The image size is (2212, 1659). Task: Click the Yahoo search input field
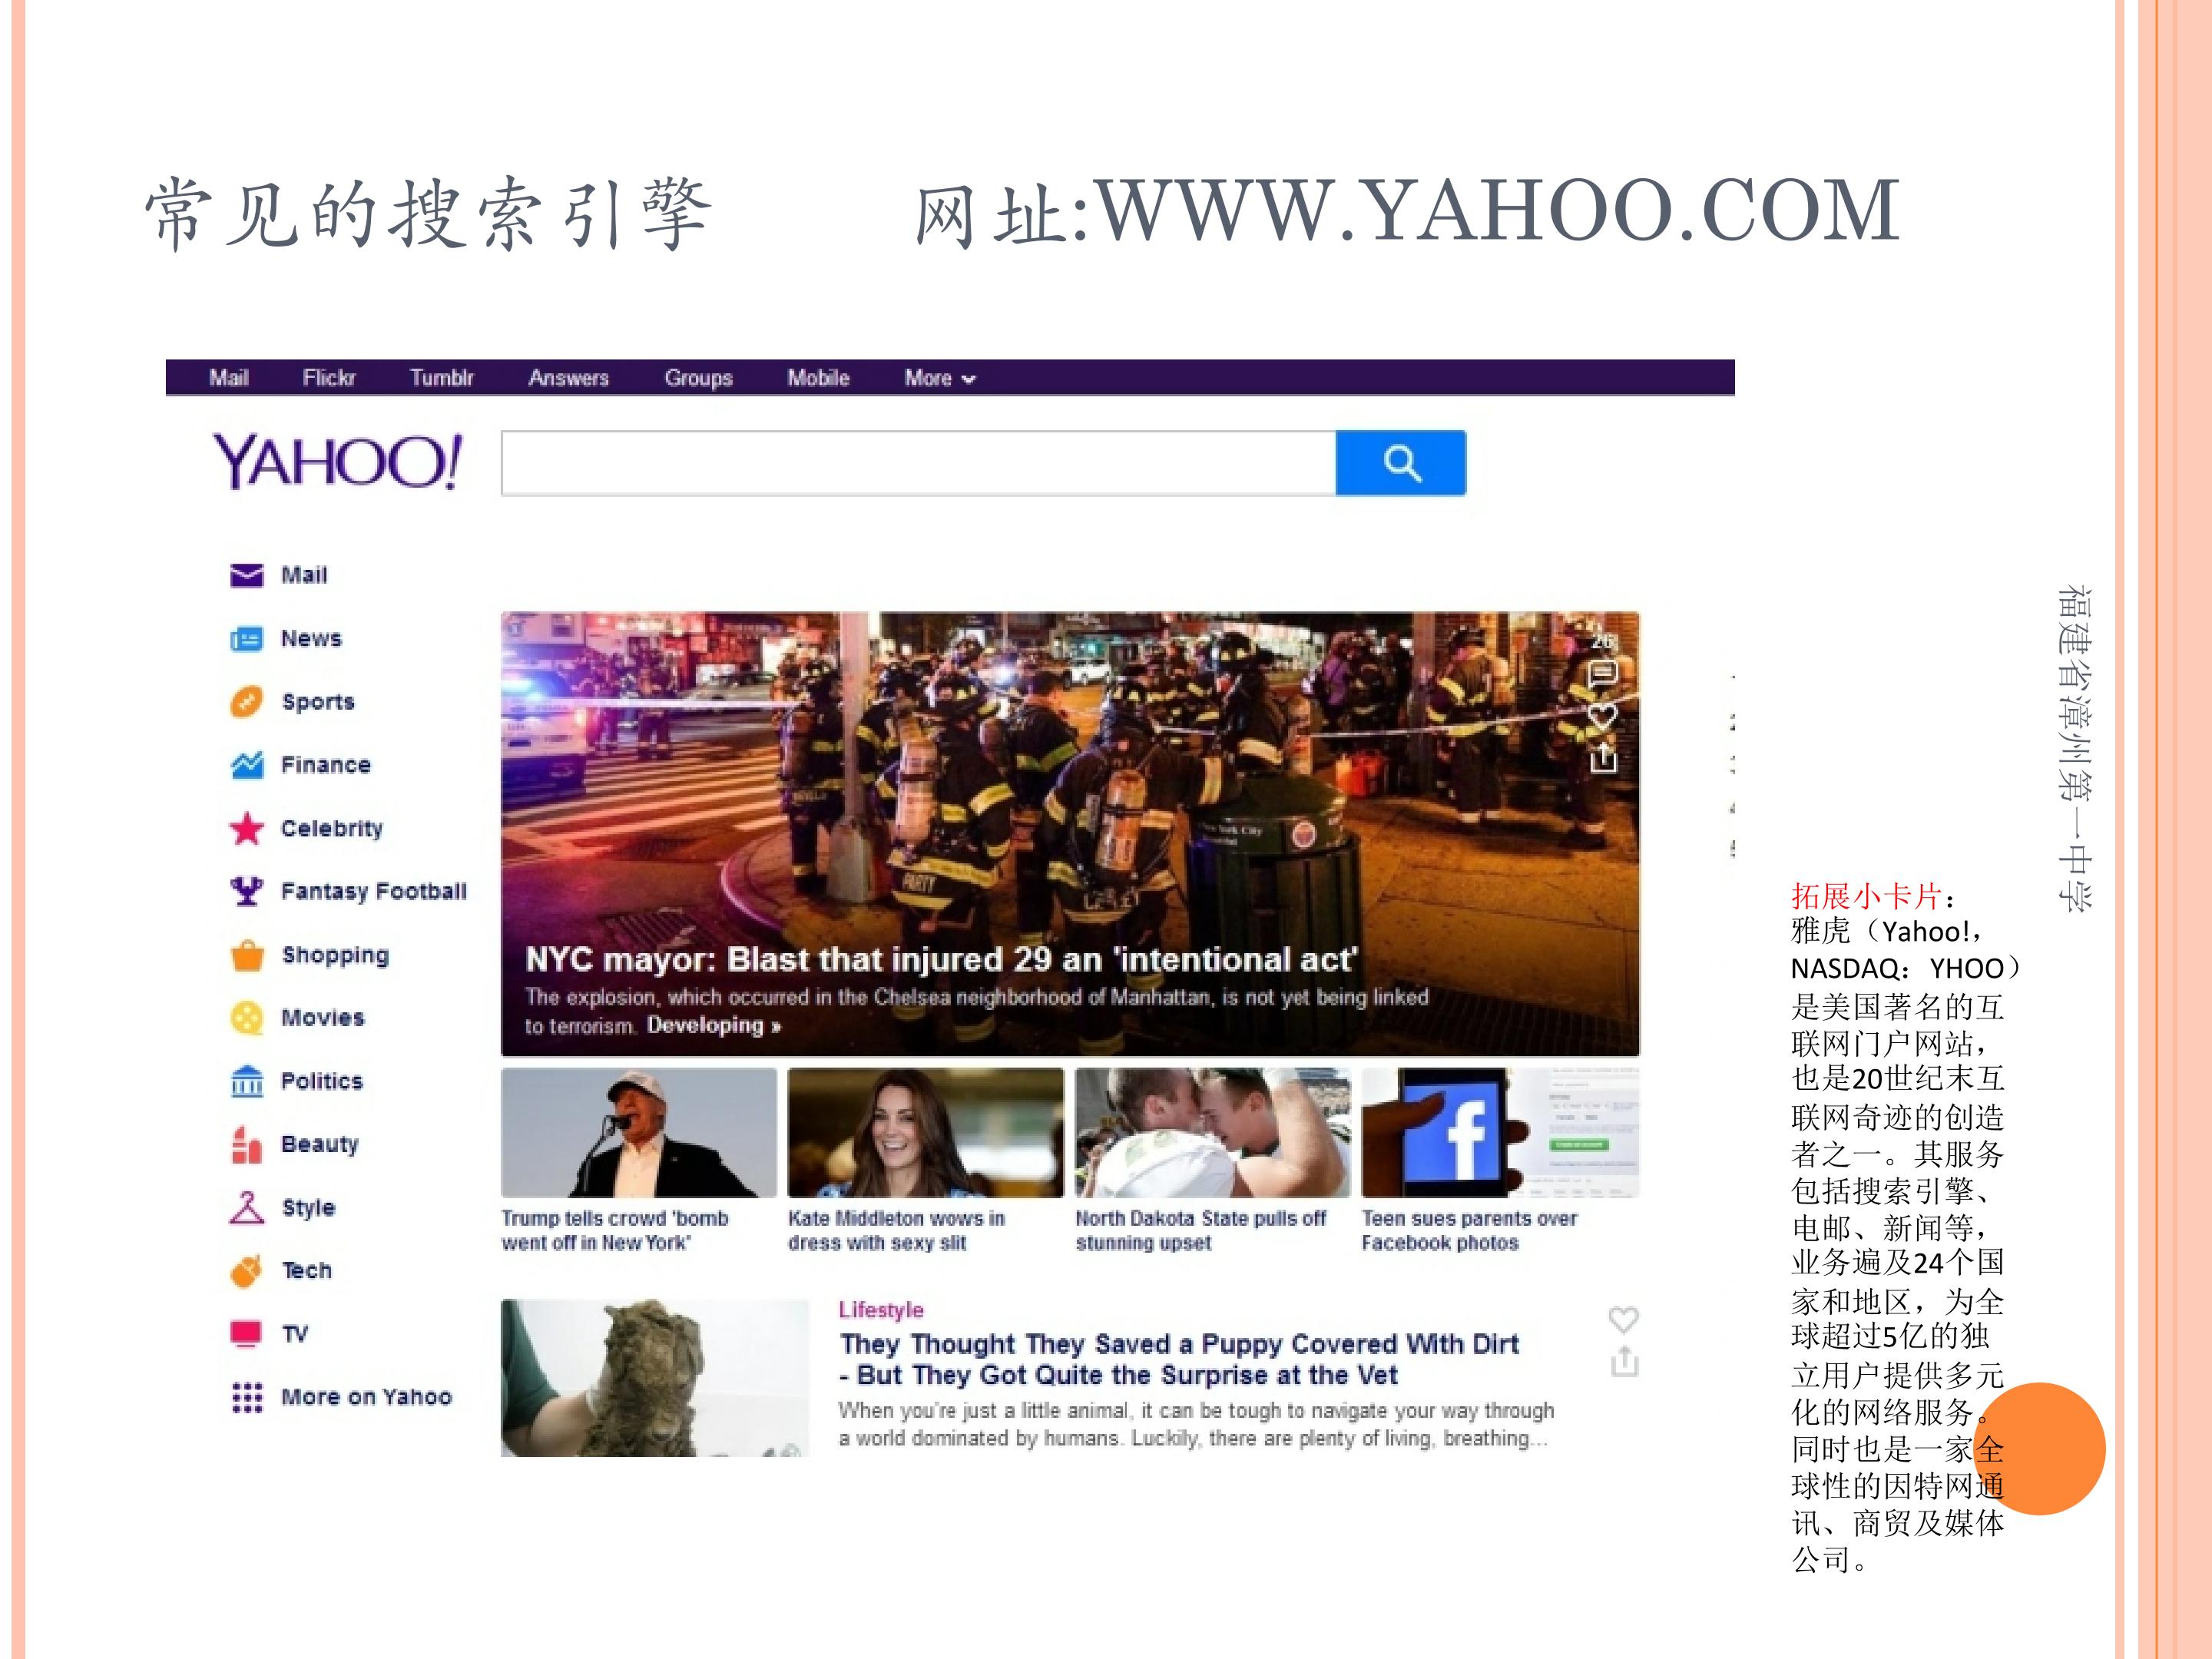917,463
